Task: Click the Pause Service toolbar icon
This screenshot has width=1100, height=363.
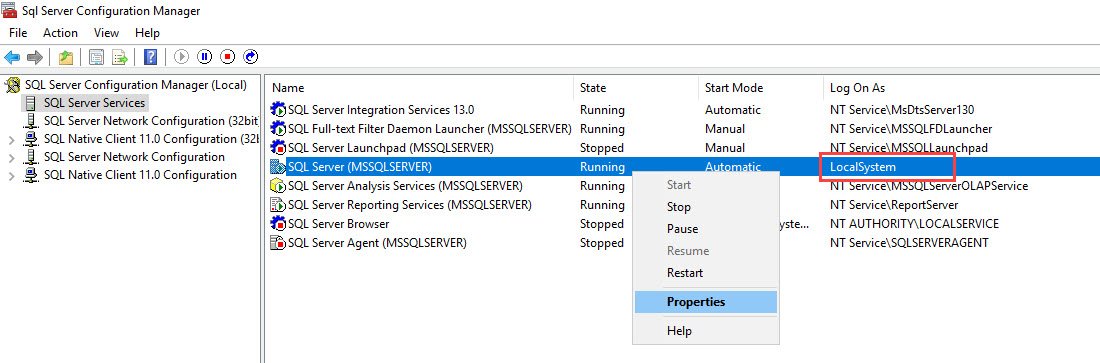Action: (204, 57)
